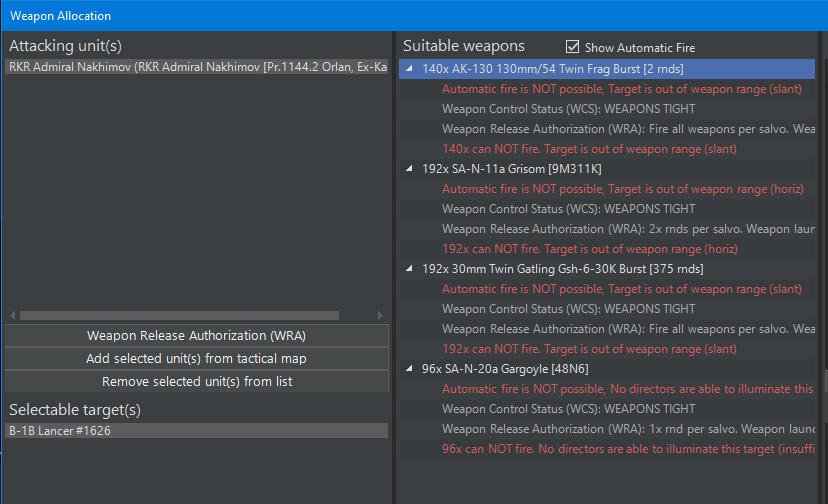
Task: Click right arrow of attacking units scrollbar
Action: click(x=381, y=315)
